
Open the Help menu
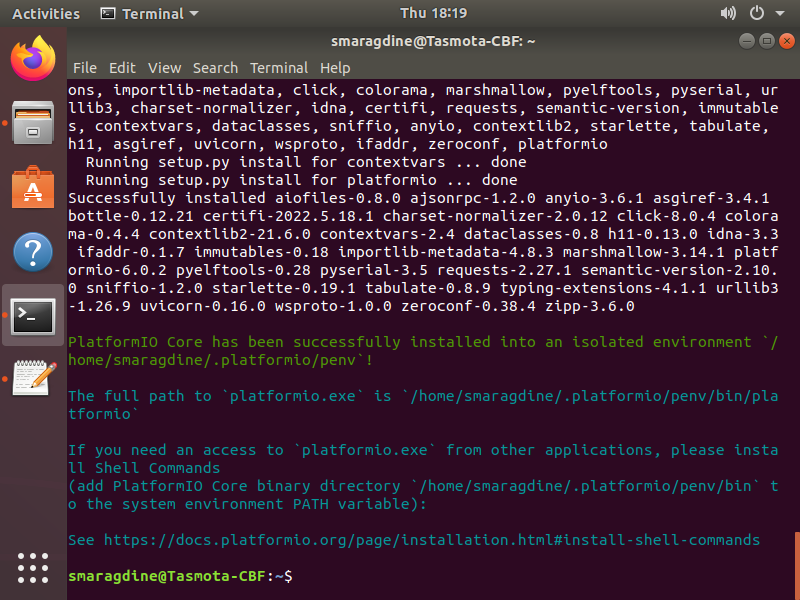[335, 68]
